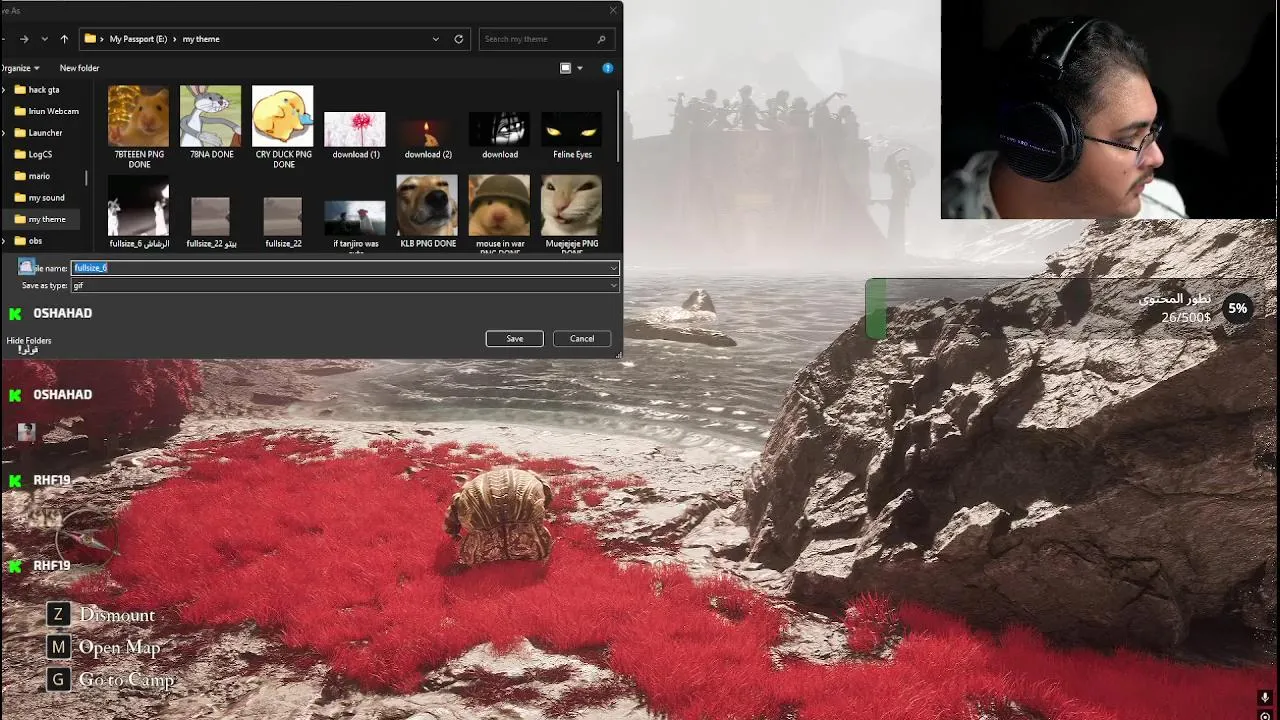
Task: Refresh the my theme folder
Action: click(459, 39)
